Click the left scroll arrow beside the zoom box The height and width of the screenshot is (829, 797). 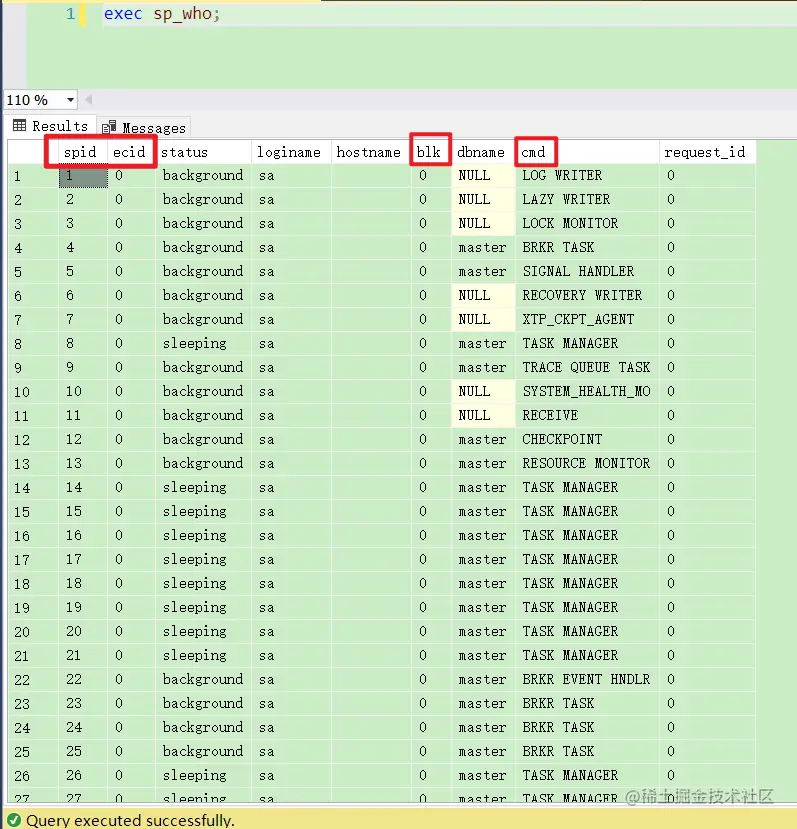click(x=88, y=99)
